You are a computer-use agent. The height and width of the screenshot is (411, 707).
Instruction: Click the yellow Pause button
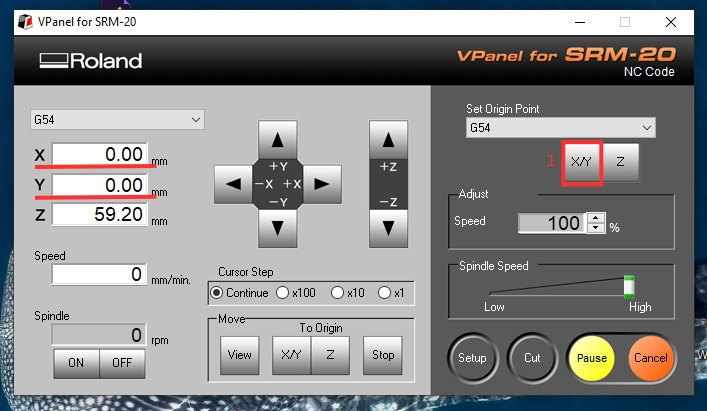[592, 358]
